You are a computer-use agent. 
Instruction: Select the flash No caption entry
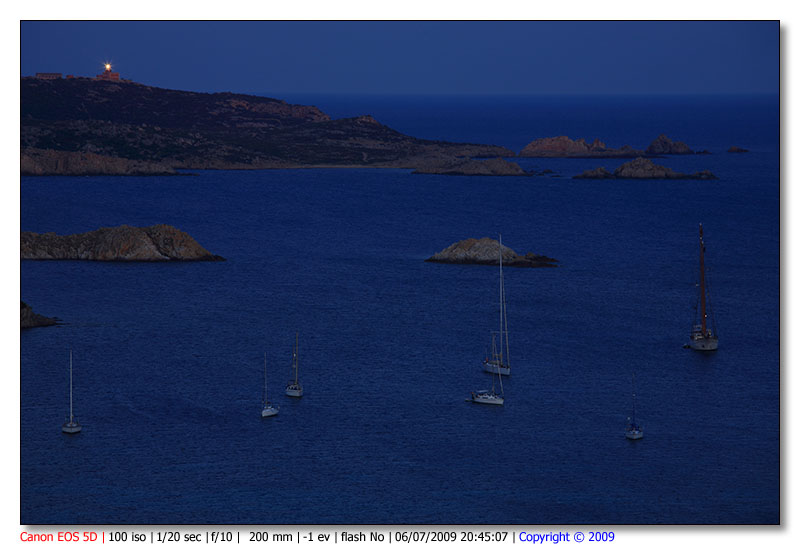[x=363, y=537]
